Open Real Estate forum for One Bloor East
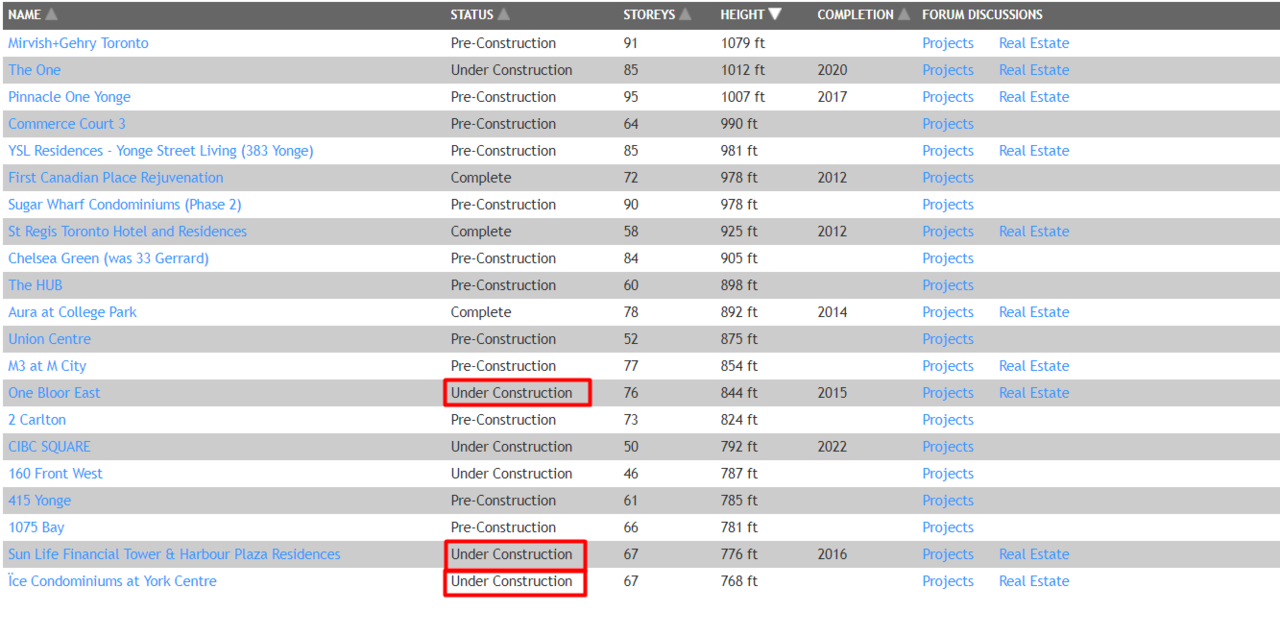The image size is (1280, 637). click(1033, 393)
